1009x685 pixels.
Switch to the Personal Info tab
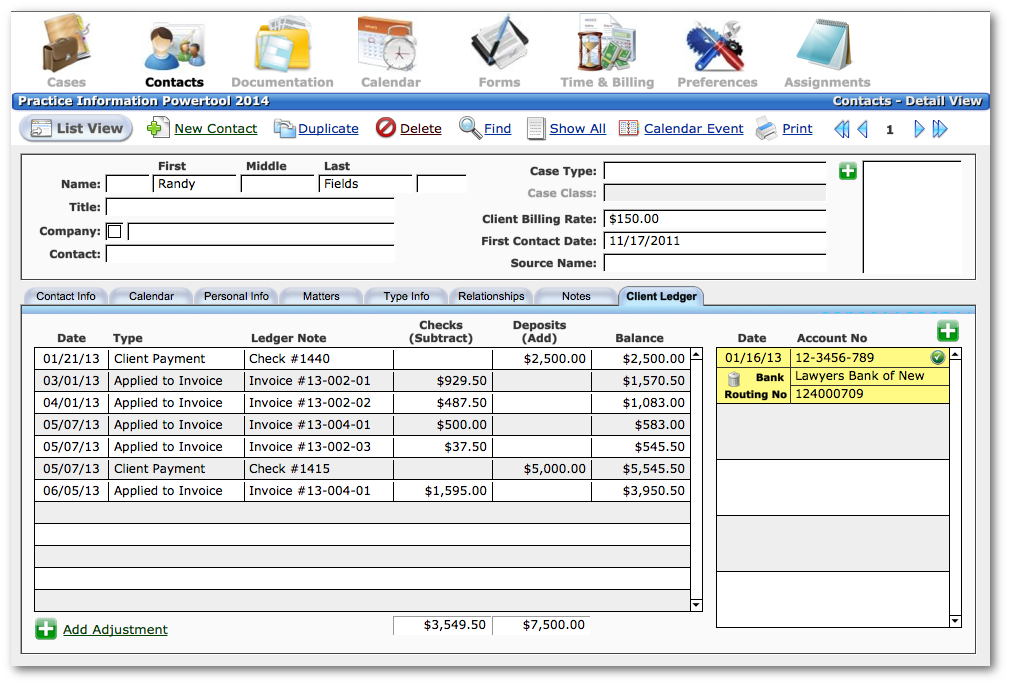236,296
